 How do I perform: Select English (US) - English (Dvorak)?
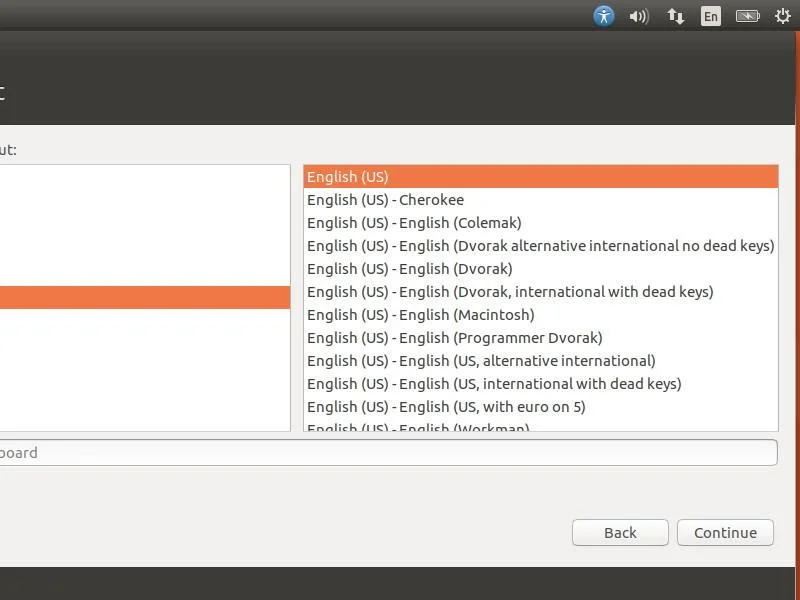pyautogui.click(x=541, y=268)
